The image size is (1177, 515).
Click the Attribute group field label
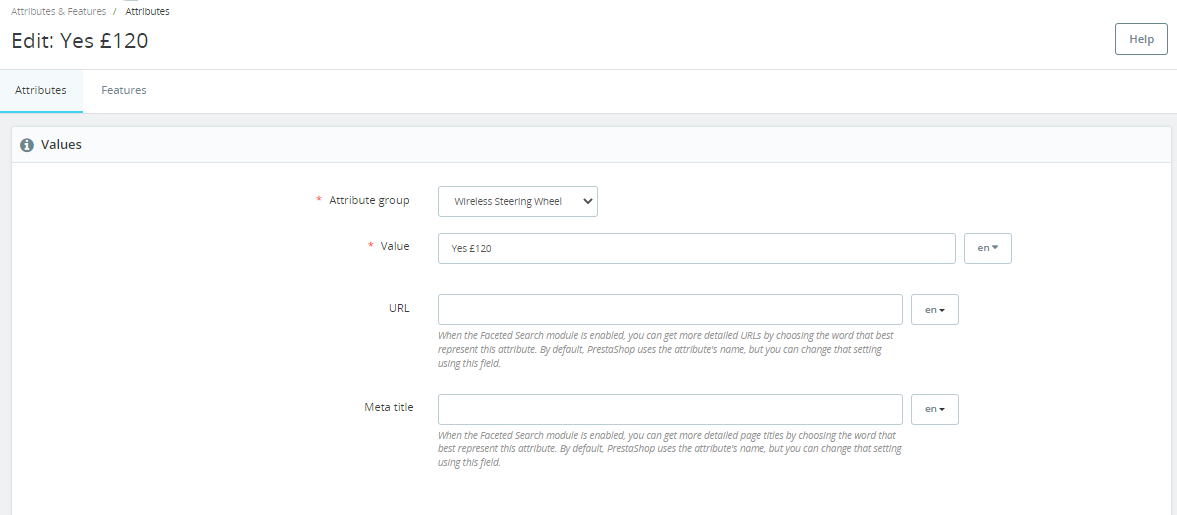coord(369,200)
